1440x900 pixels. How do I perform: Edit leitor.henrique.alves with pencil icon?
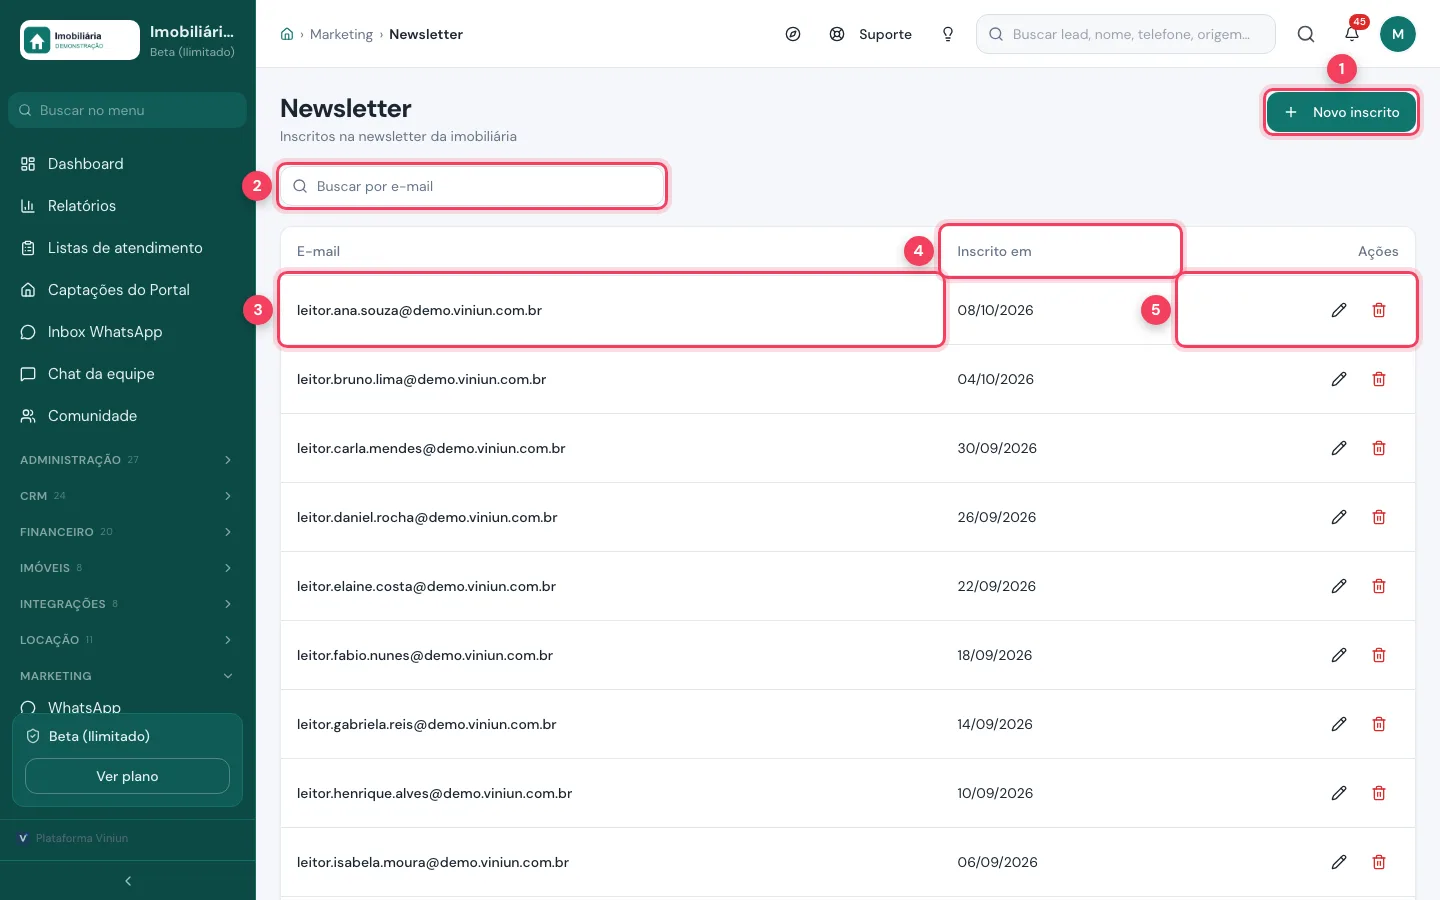click(1339, 793)
